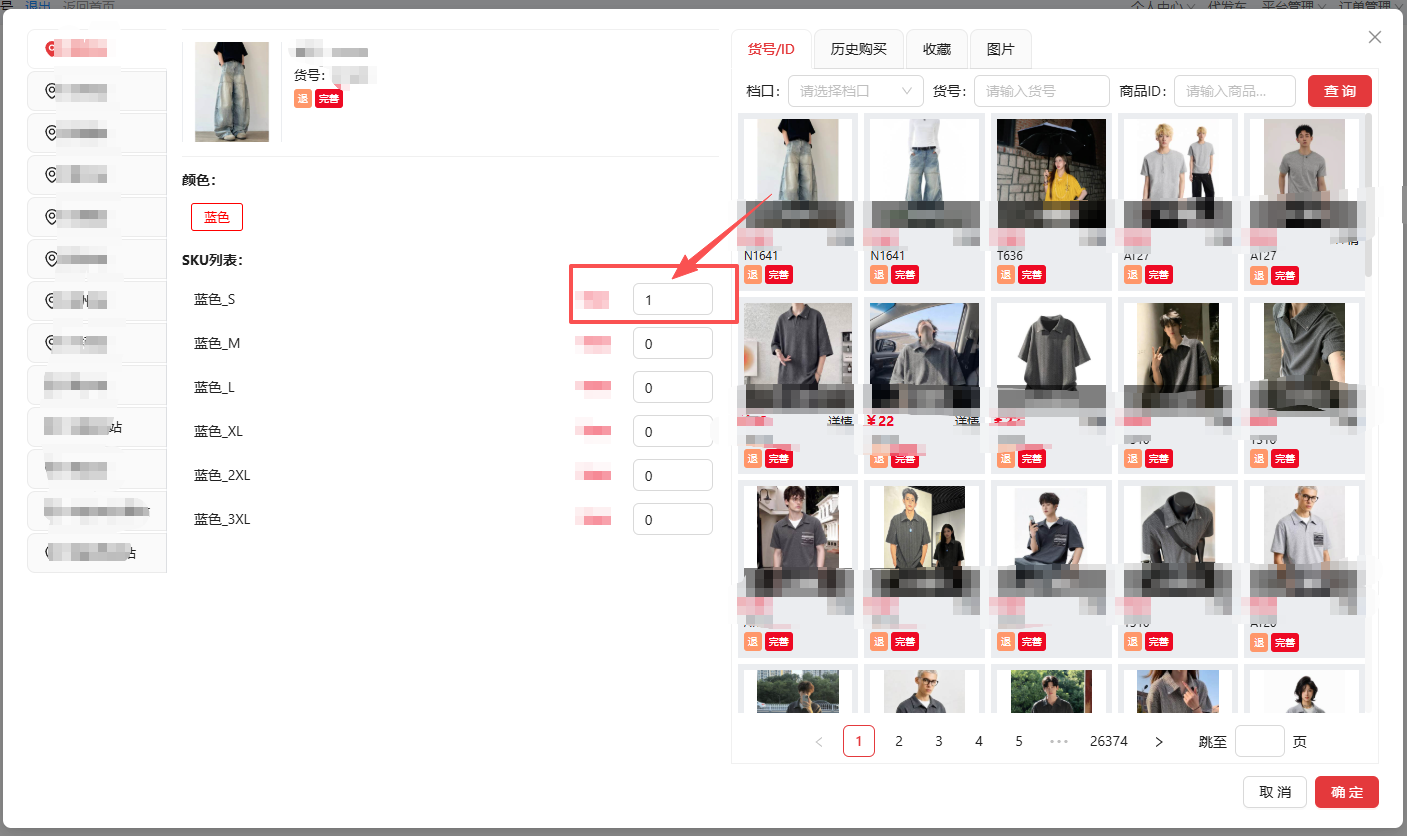1407x836 pixels.
Task: Click the 完善 badge under T636 product
Action: click(1032, 275)
